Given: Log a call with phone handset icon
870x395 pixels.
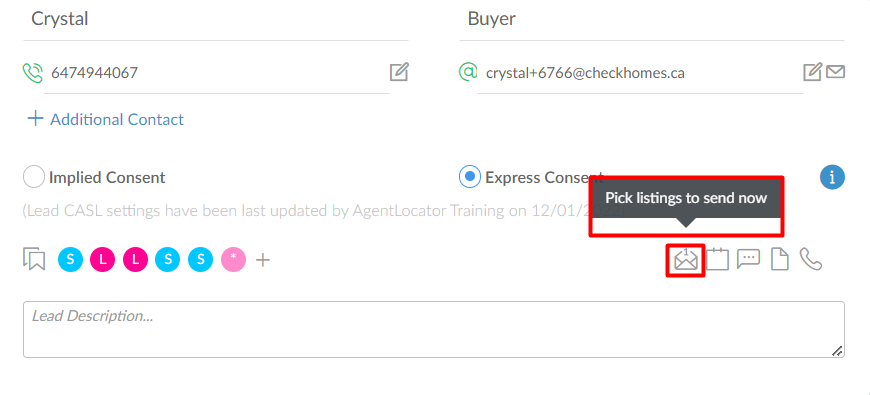Looking at the screenshot, I should (811, 259).
